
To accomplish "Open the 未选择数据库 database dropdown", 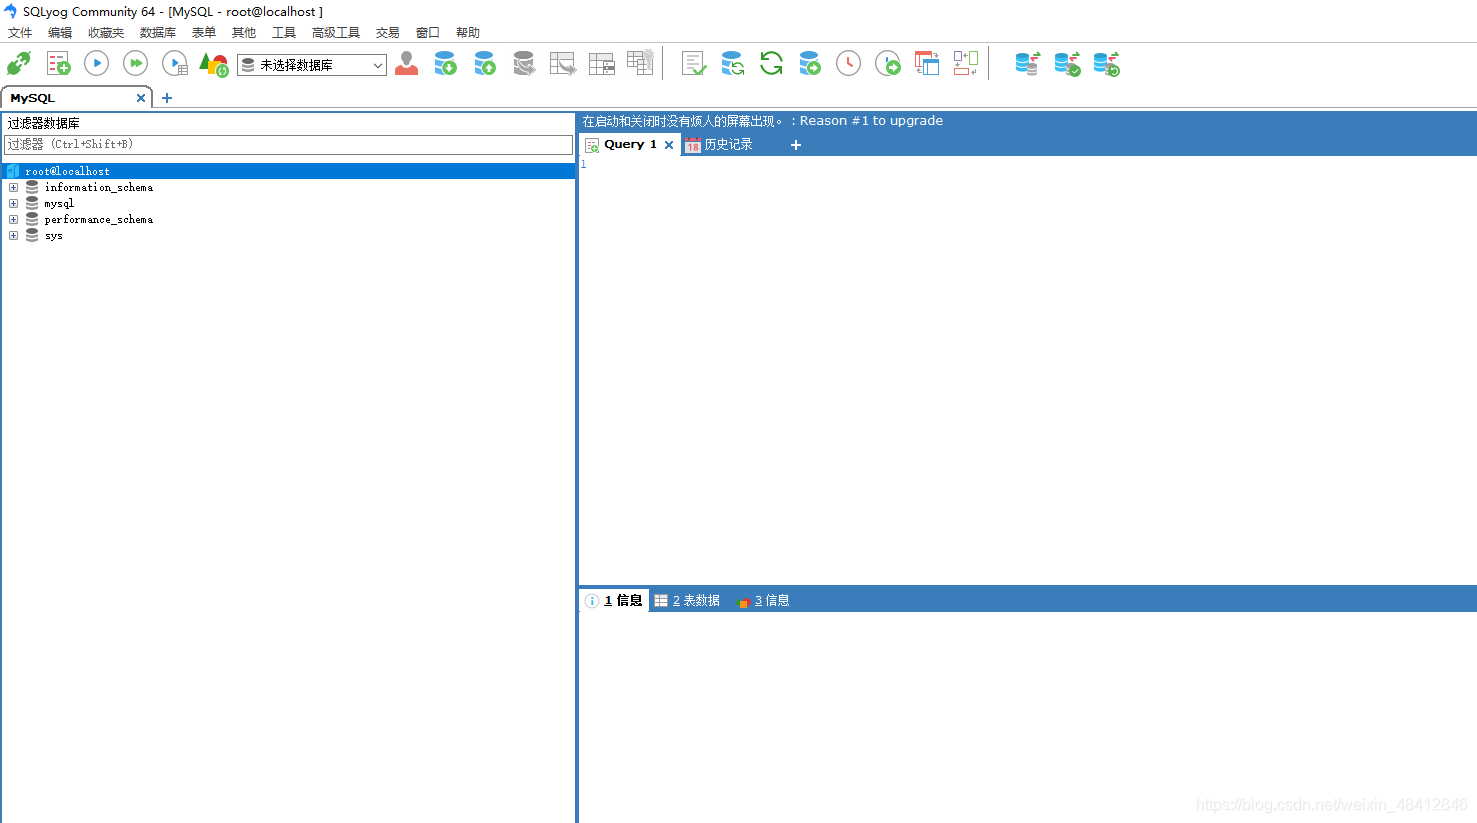I will pos(312,65).
